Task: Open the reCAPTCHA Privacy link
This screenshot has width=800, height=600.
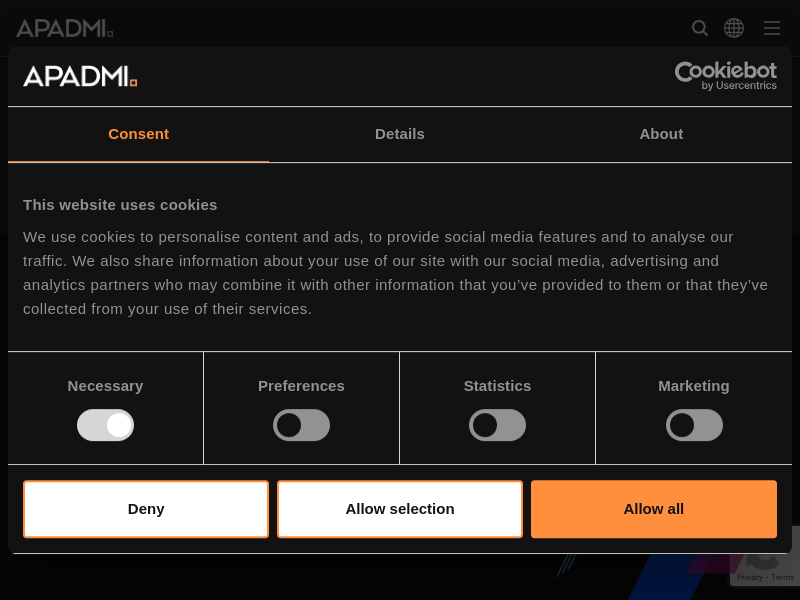Action: pyautogui.click(x=749, y=577)
